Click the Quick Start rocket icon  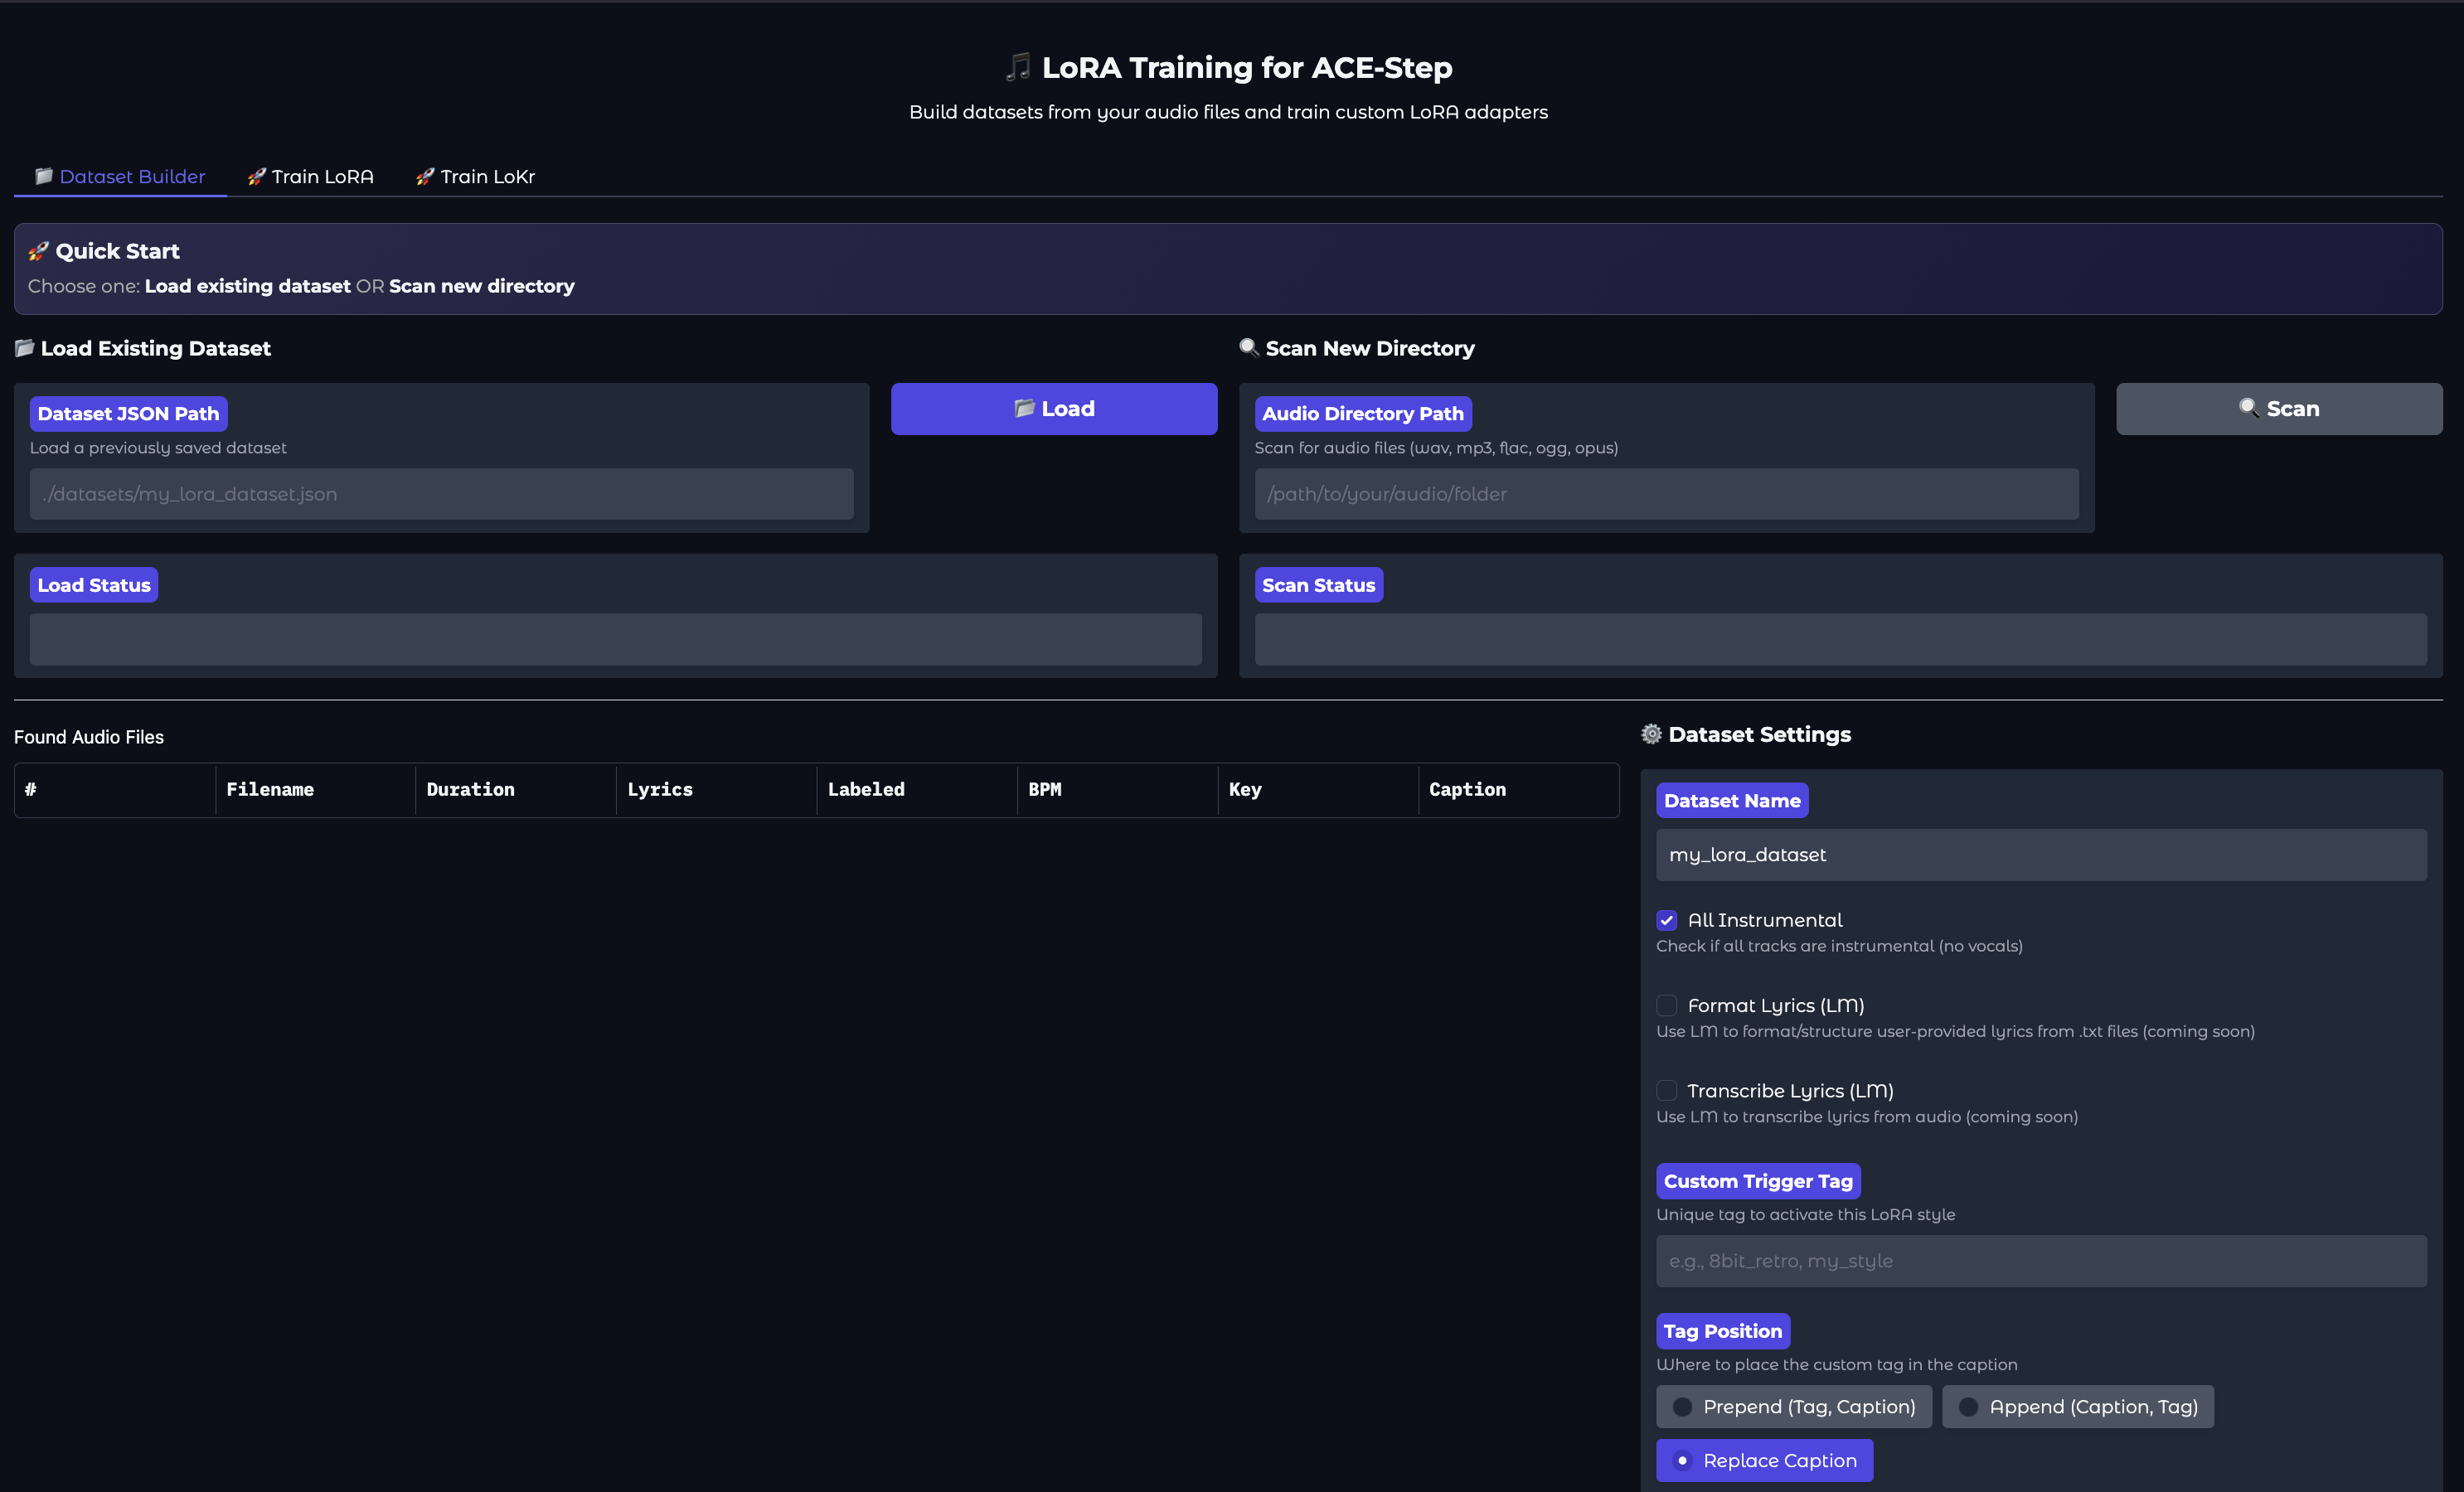click(x=38, y=251)
